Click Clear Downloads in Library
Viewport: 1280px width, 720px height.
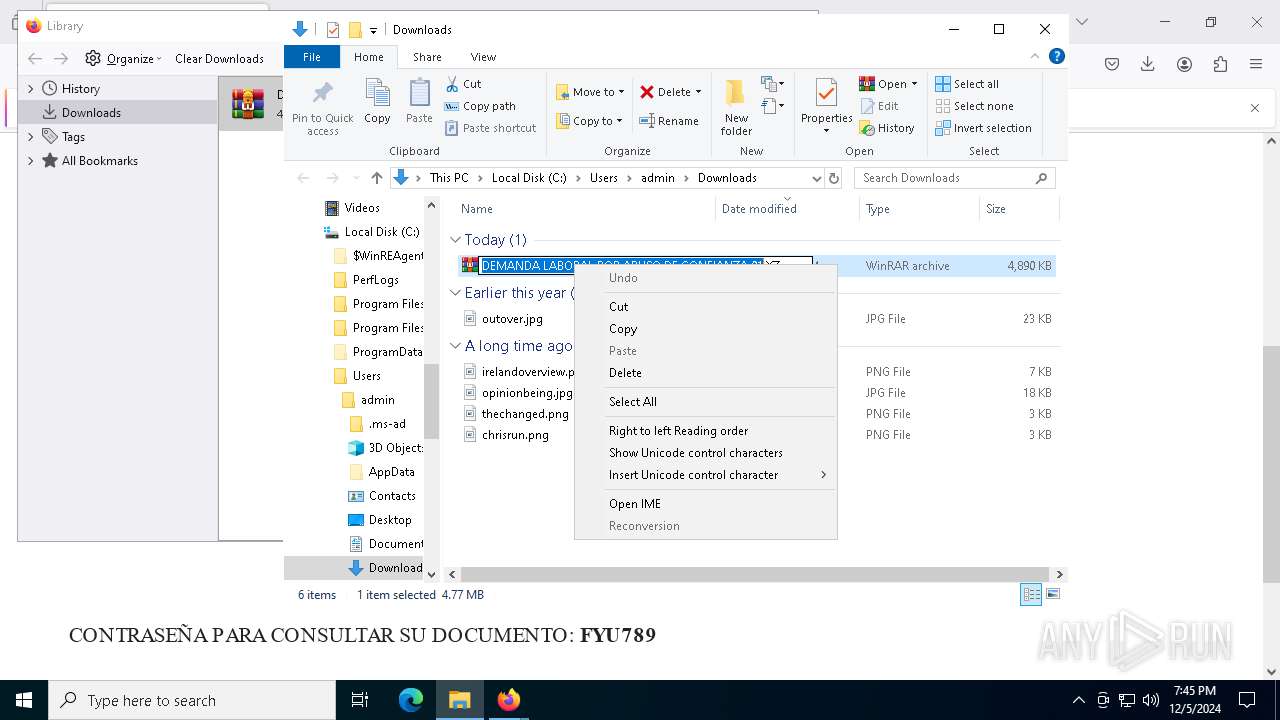pyautogui.click(x=219, y=58)
